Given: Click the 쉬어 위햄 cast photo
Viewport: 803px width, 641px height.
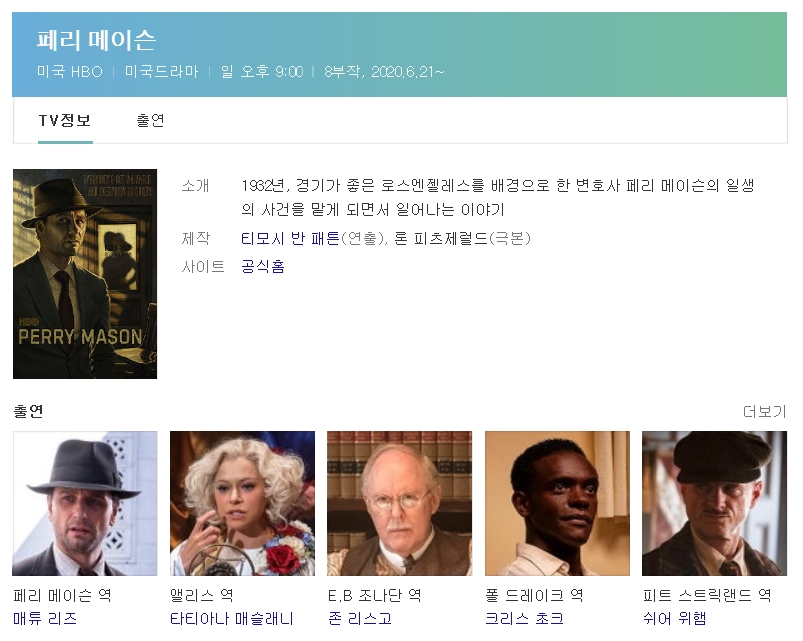Looking at the screenshot, I should [x=714, y=503].
